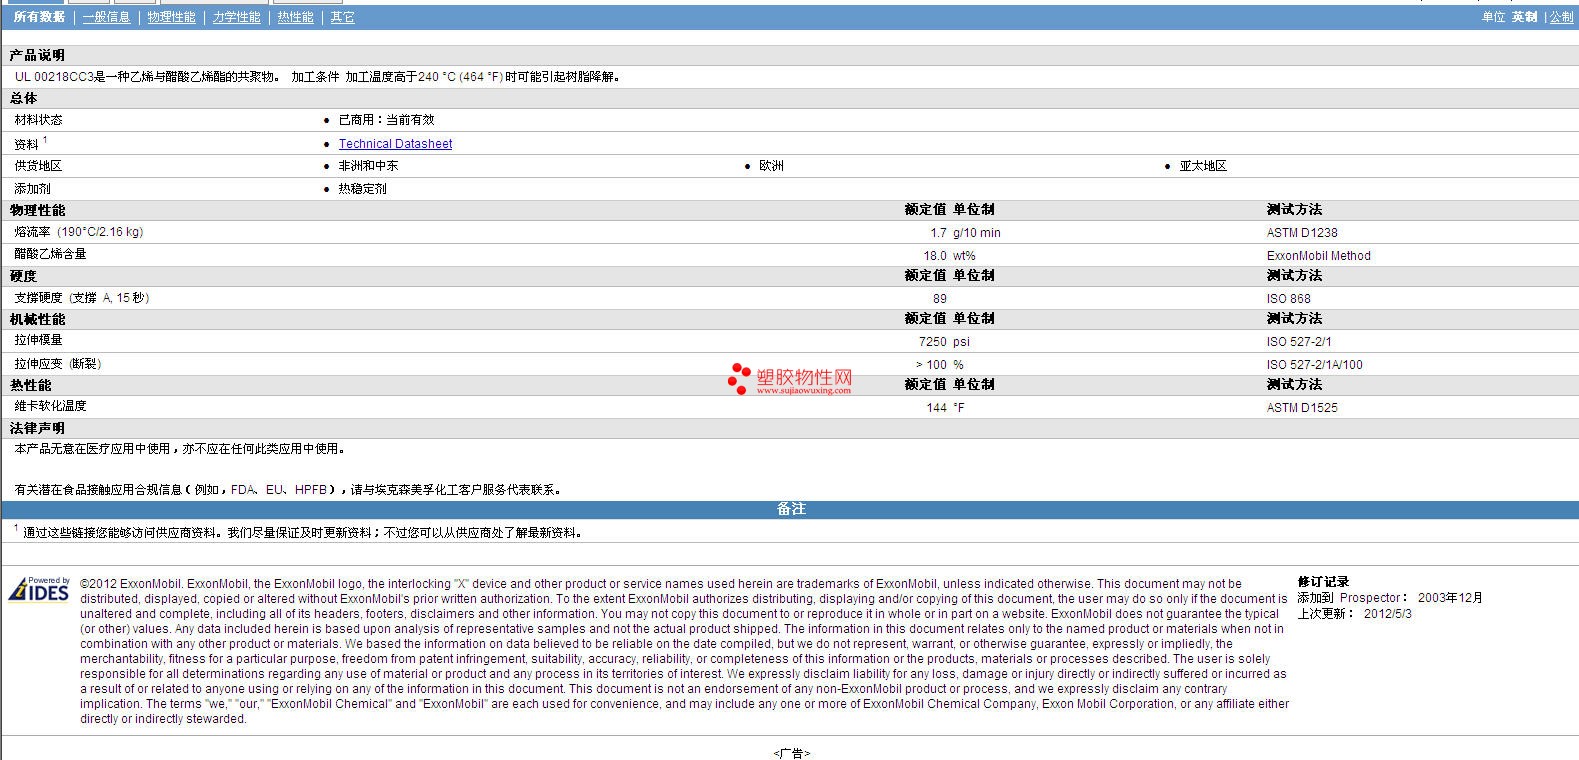Select the 英制 unit option
Screen dimensions: 1579x760
(x=1524, y=17)
